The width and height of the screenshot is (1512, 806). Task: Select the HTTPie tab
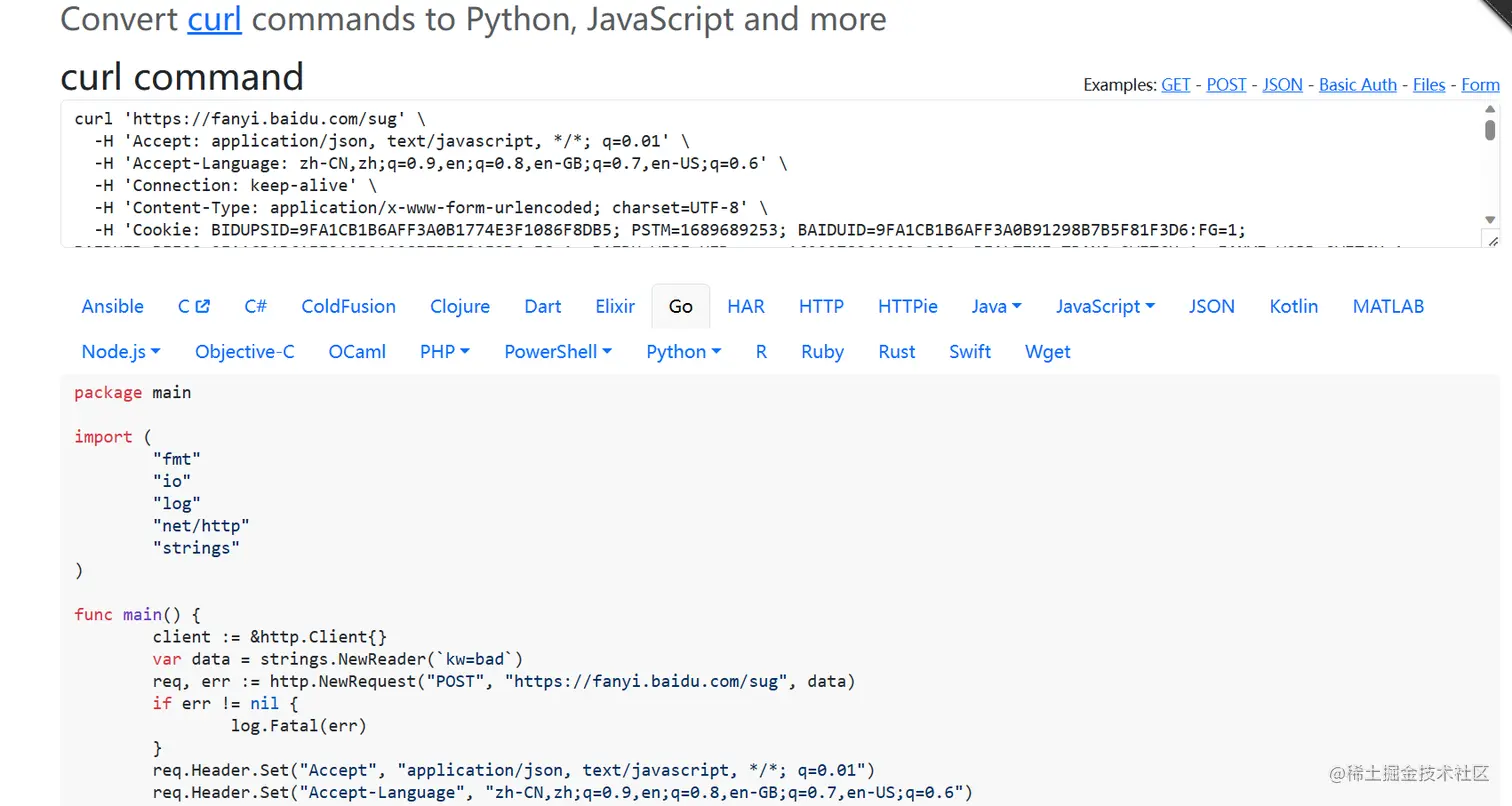tap(907, 307)
